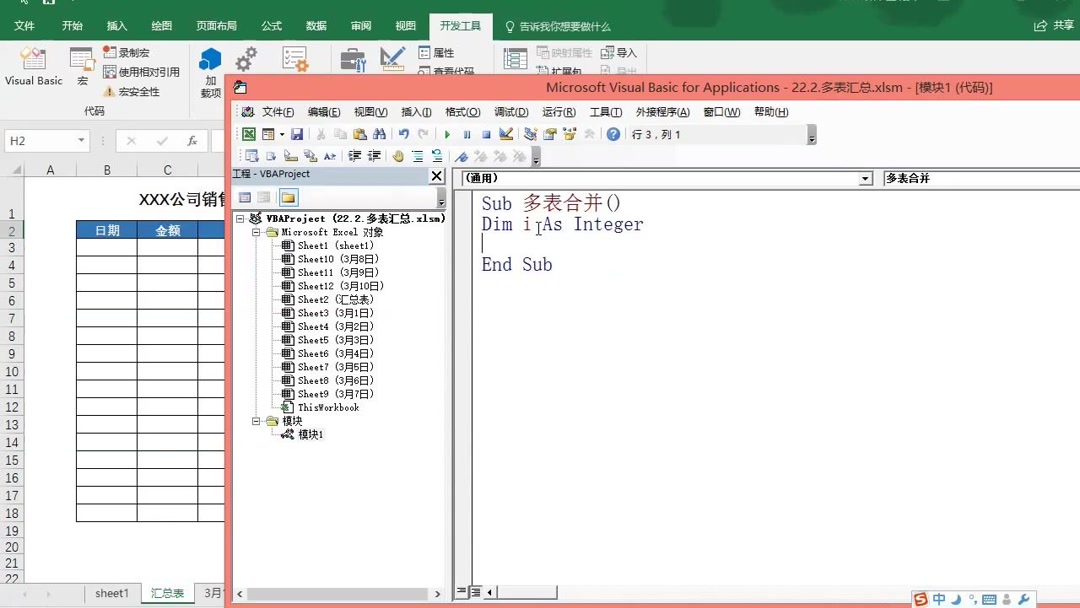Image resolution: width=1080 pixels, height=608 pixels.
Task: Click the Undo icon in the VBA editor
Action: tap(404, 134)
